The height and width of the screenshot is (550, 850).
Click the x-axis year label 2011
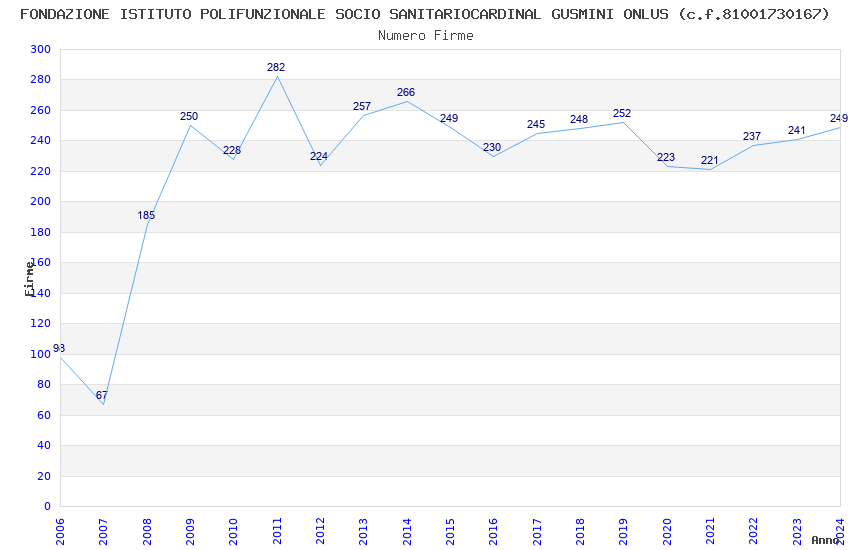pos(277,532)
